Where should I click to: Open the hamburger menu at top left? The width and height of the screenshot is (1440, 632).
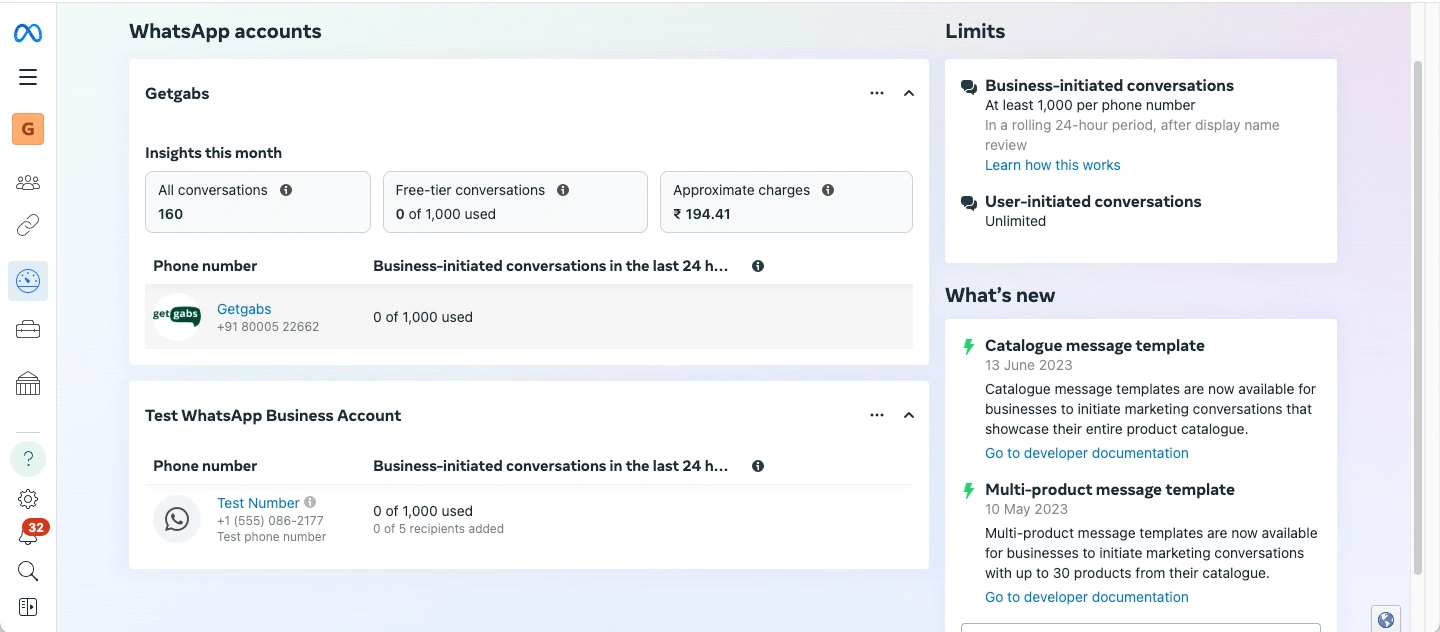click(28, 76)
